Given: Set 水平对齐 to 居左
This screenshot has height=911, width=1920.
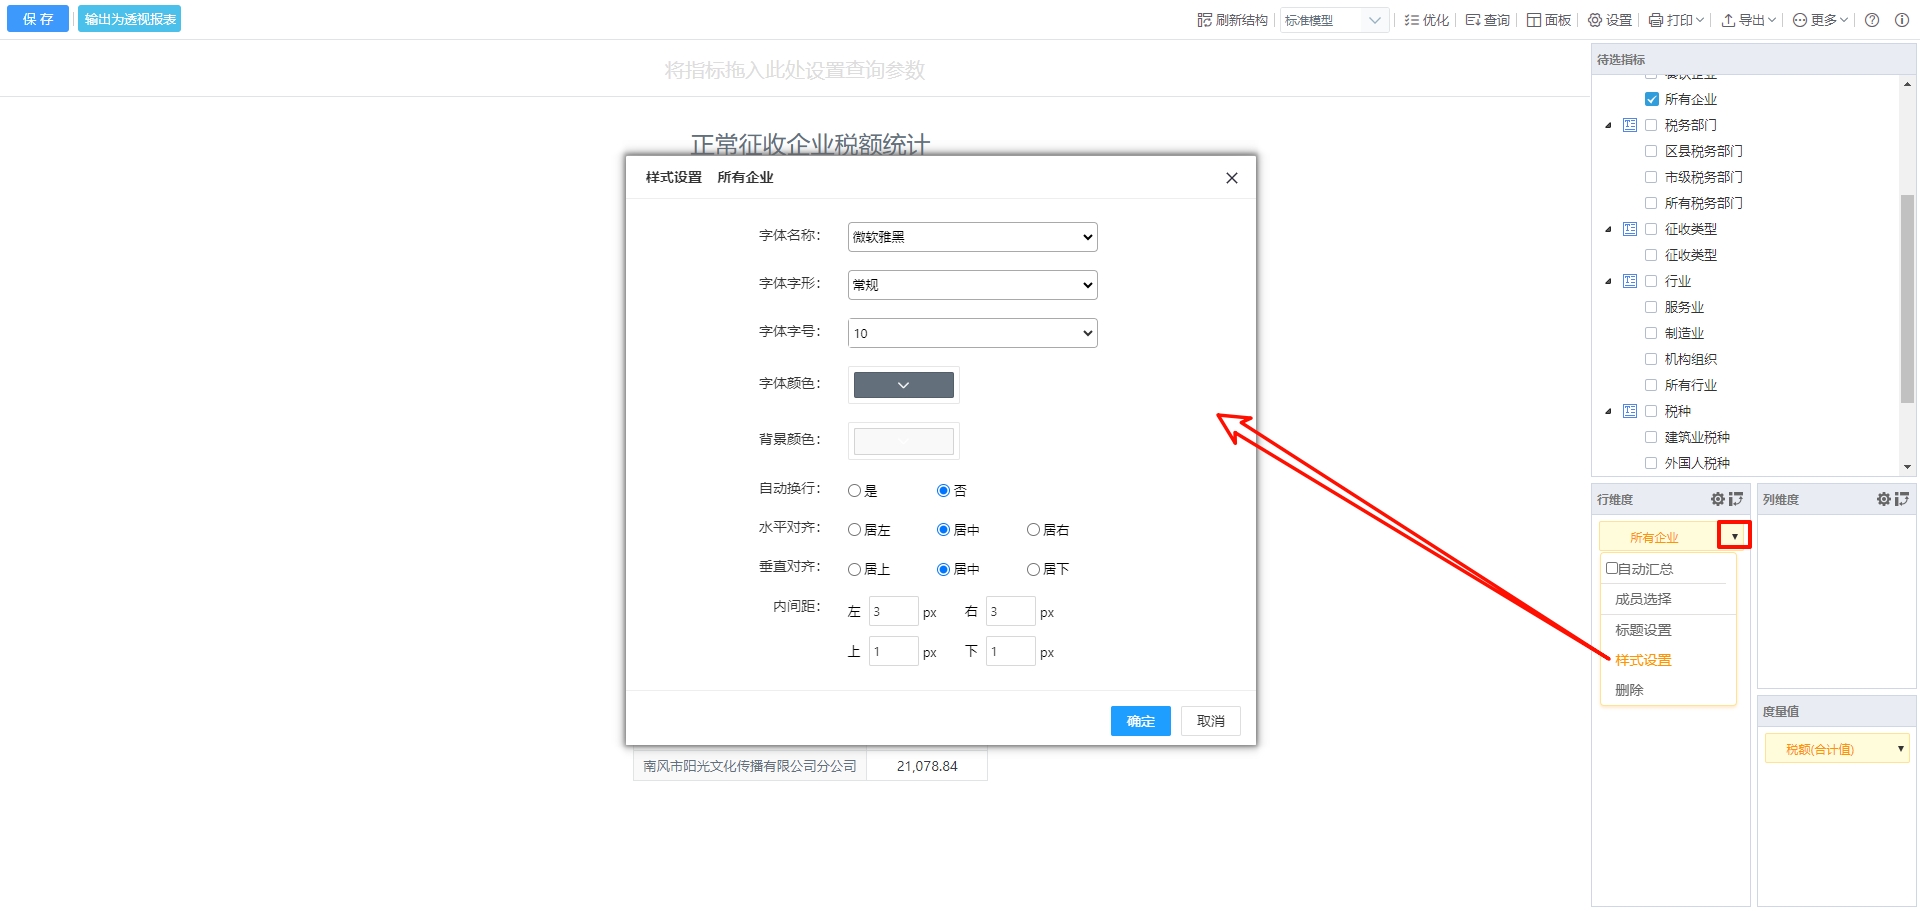Looking at the screenshot, I should 854,530.
